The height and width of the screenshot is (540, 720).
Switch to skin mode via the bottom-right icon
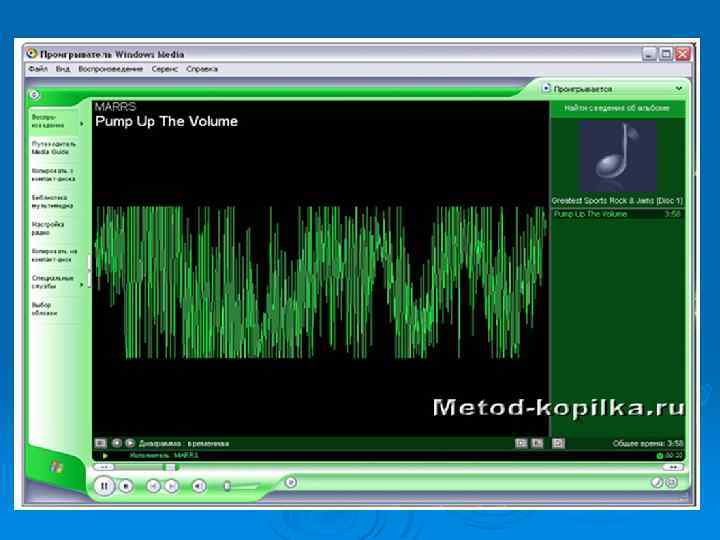coord(671,483)
